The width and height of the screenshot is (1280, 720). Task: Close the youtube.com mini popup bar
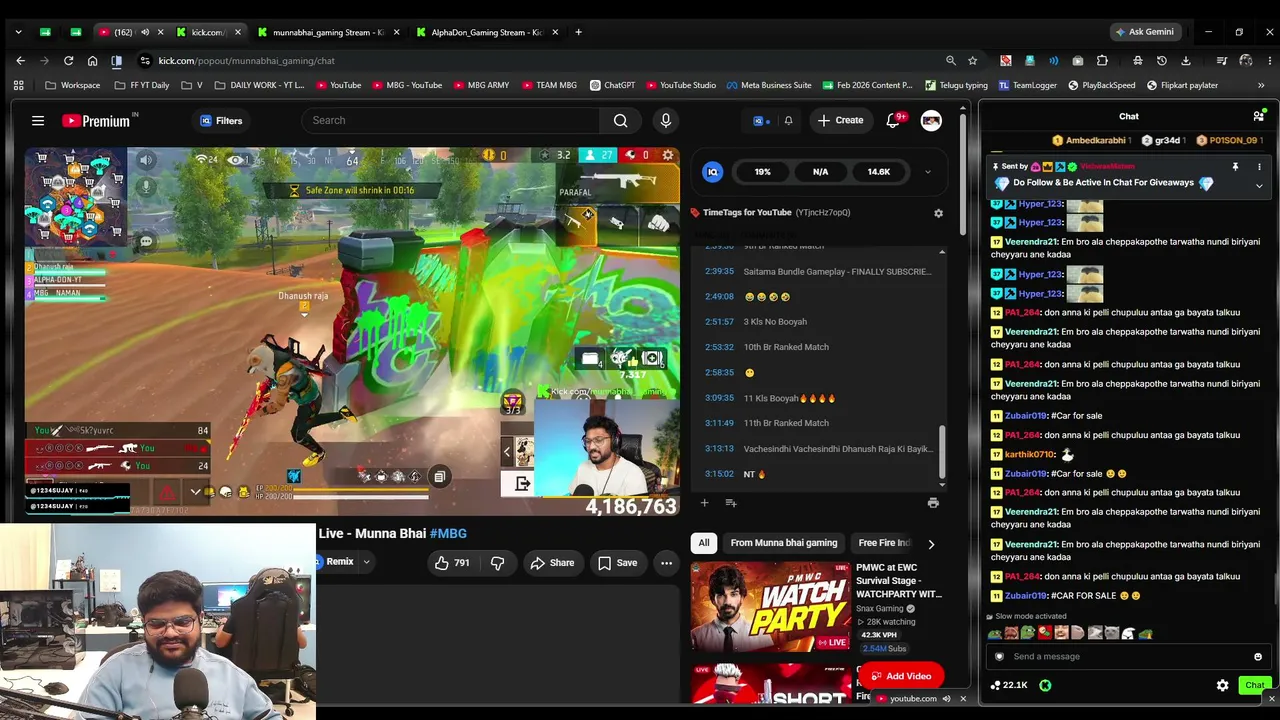point(963,699)
